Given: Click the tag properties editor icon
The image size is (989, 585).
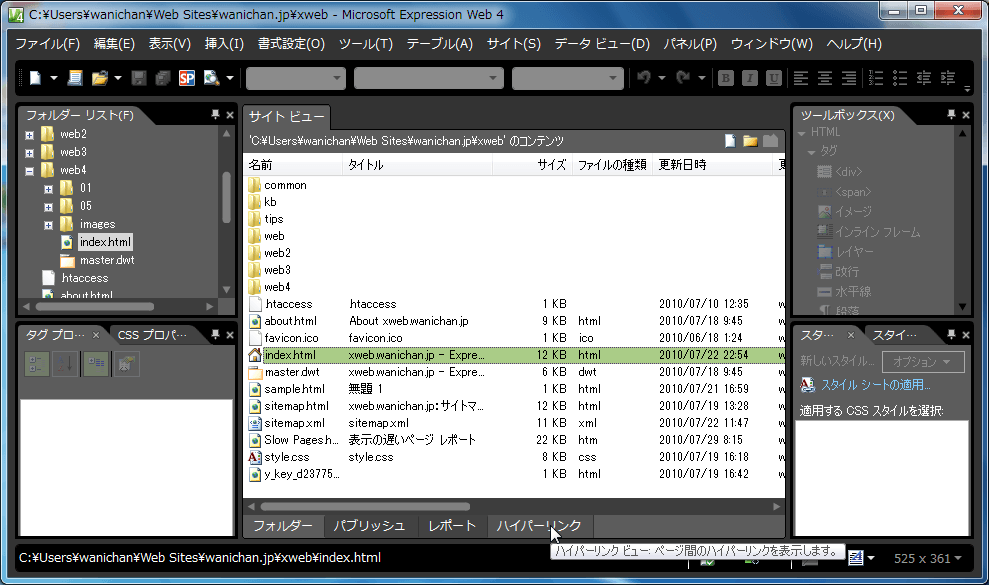Looking at the screenshot, I should [x=126, y=363].
